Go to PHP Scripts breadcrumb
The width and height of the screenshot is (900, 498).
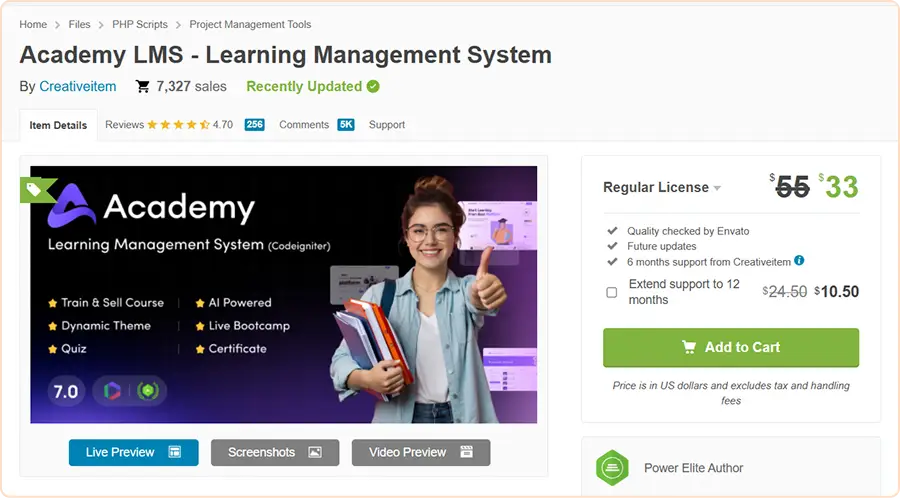[139, 24]
